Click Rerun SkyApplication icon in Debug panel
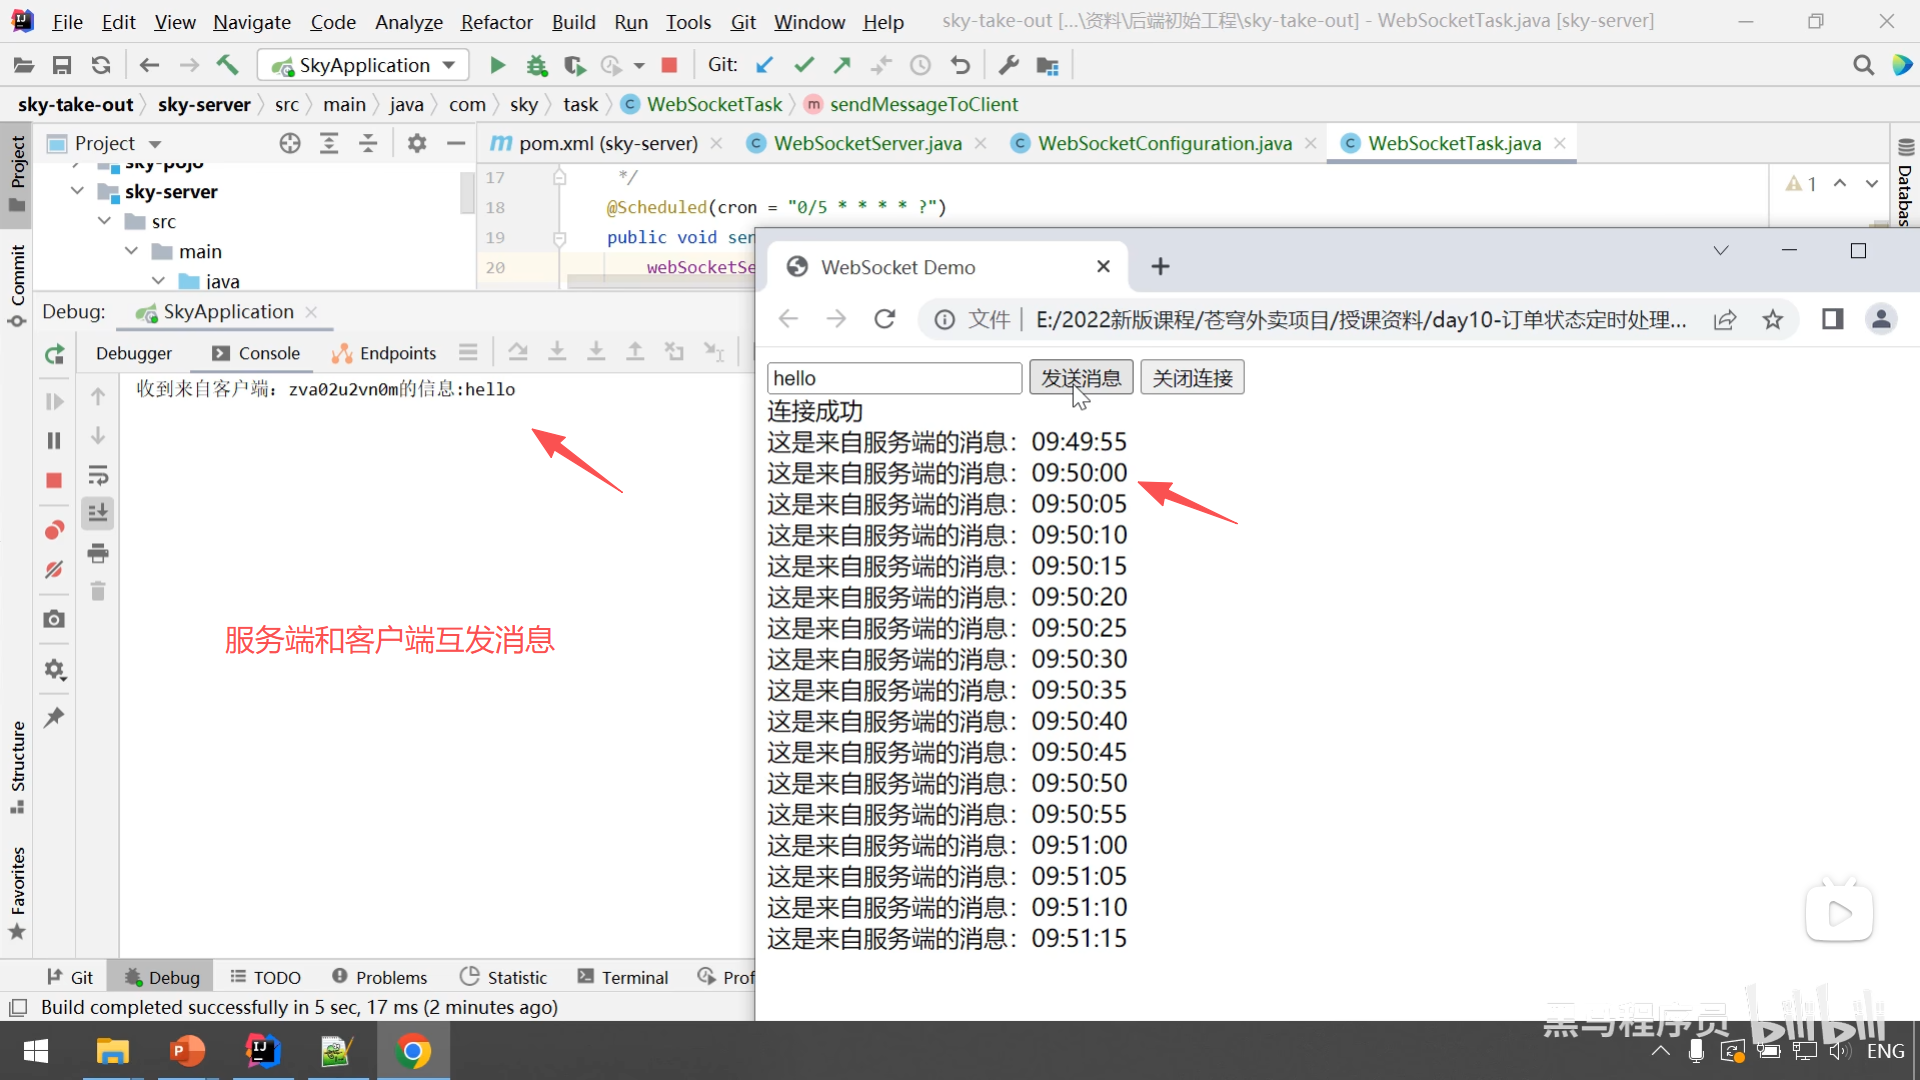The width and height of the screenshot is (1920, 1080). coord(54,354)
